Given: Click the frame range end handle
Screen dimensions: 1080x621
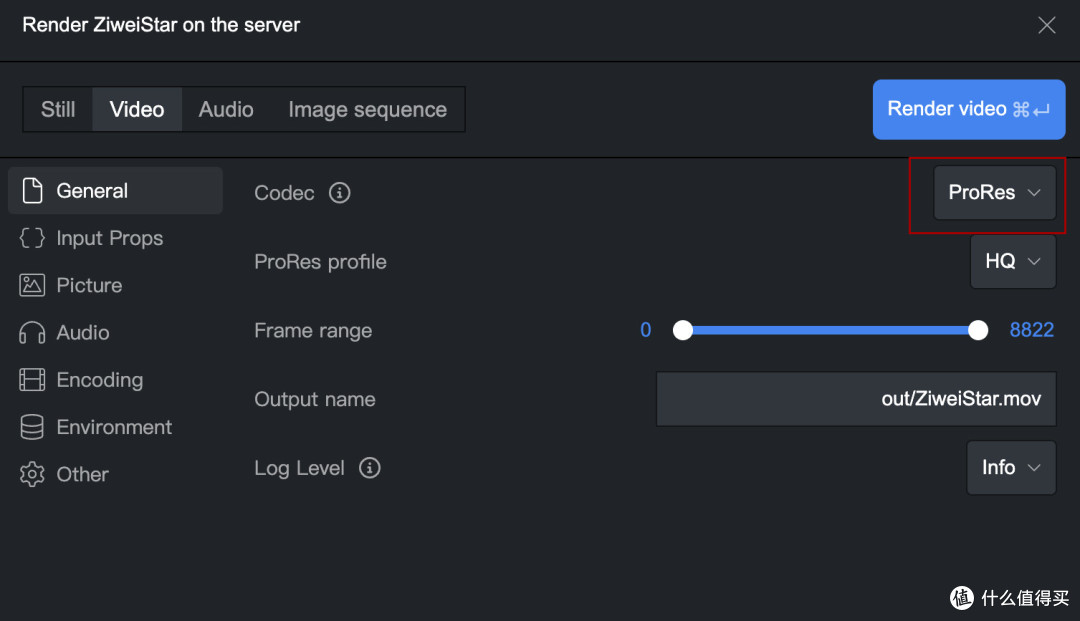Looking at the screenshot, I should click(x=977, y=330).
